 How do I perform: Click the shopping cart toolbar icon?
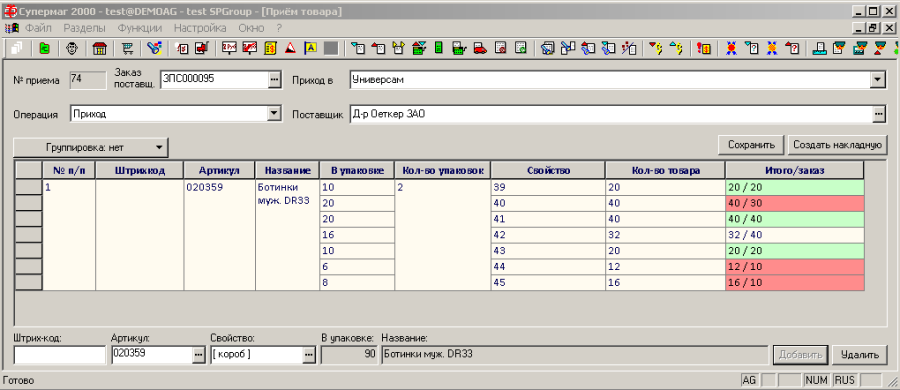(127, 49)
